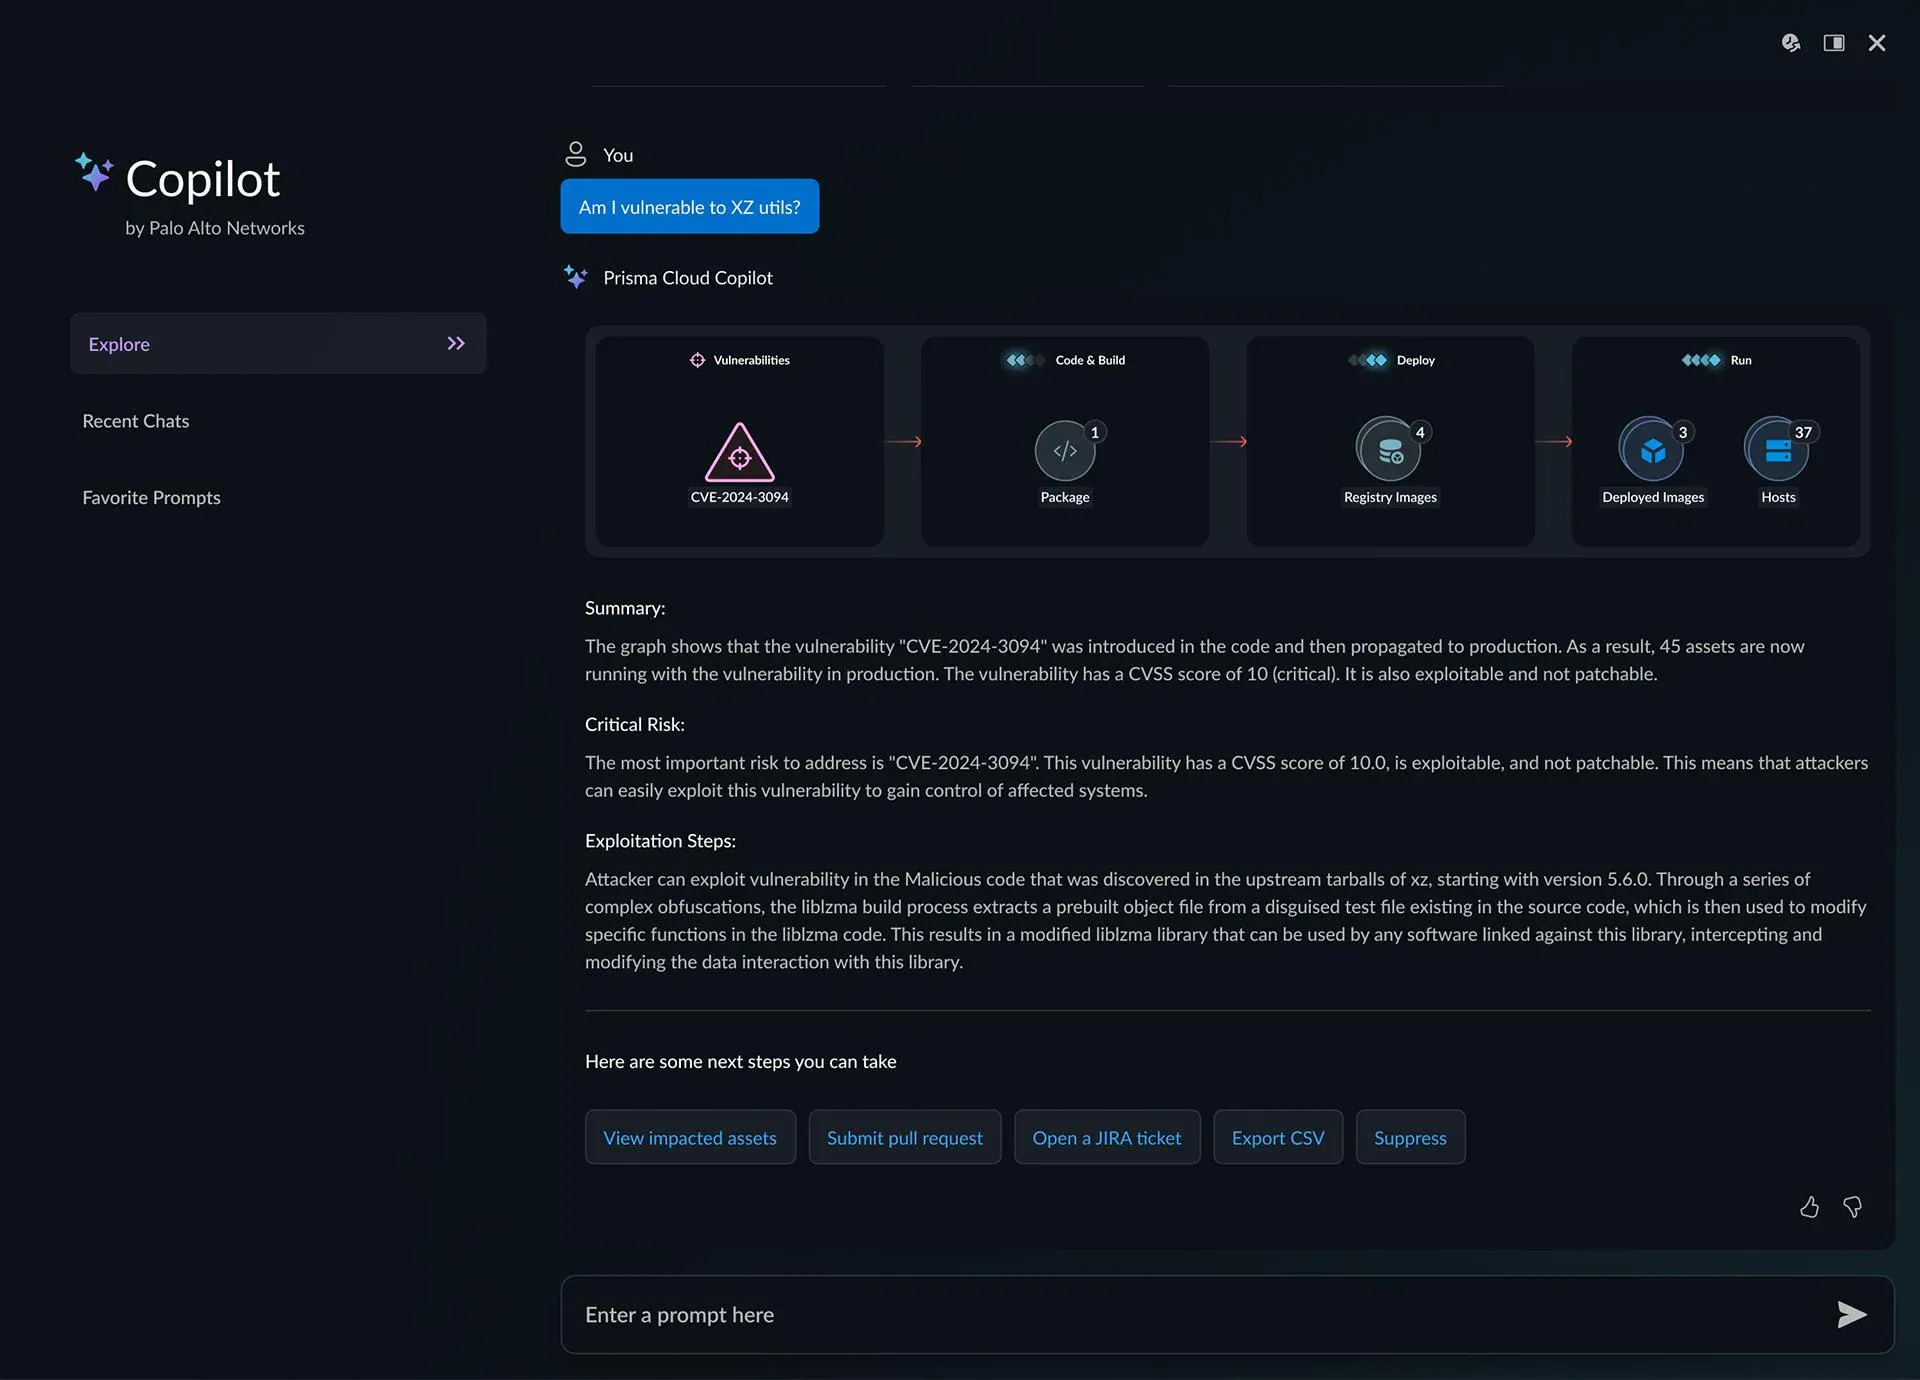Send the prompt with arrow icon

click(x=1852, y=1314)
